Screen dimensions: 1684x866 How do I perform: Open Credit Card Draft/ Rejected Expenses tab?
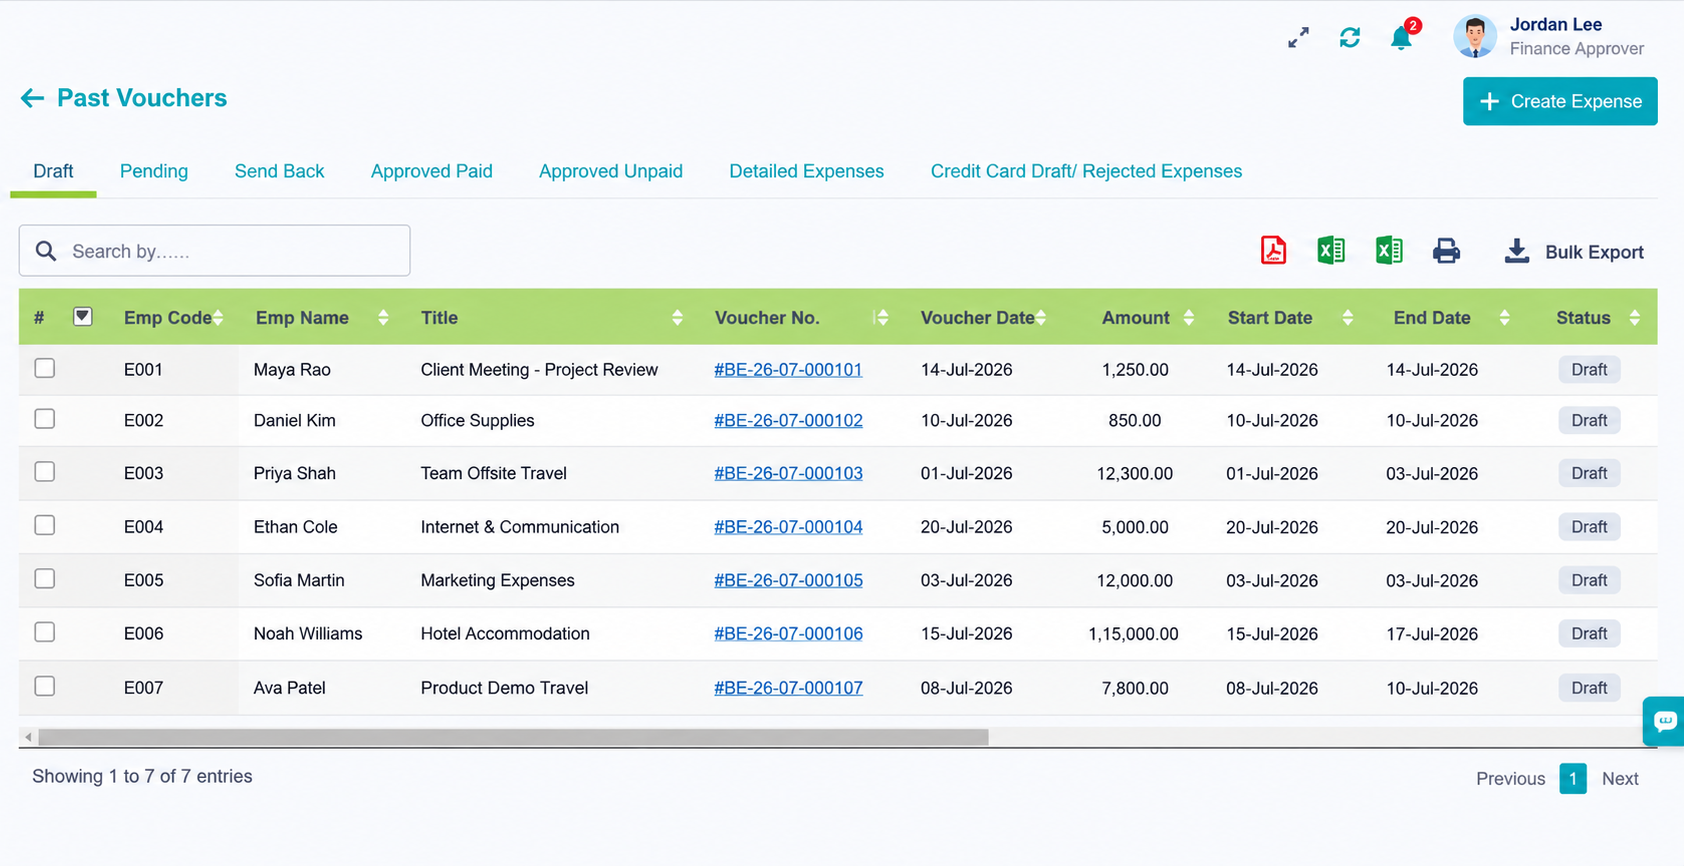coord(1086,171)
